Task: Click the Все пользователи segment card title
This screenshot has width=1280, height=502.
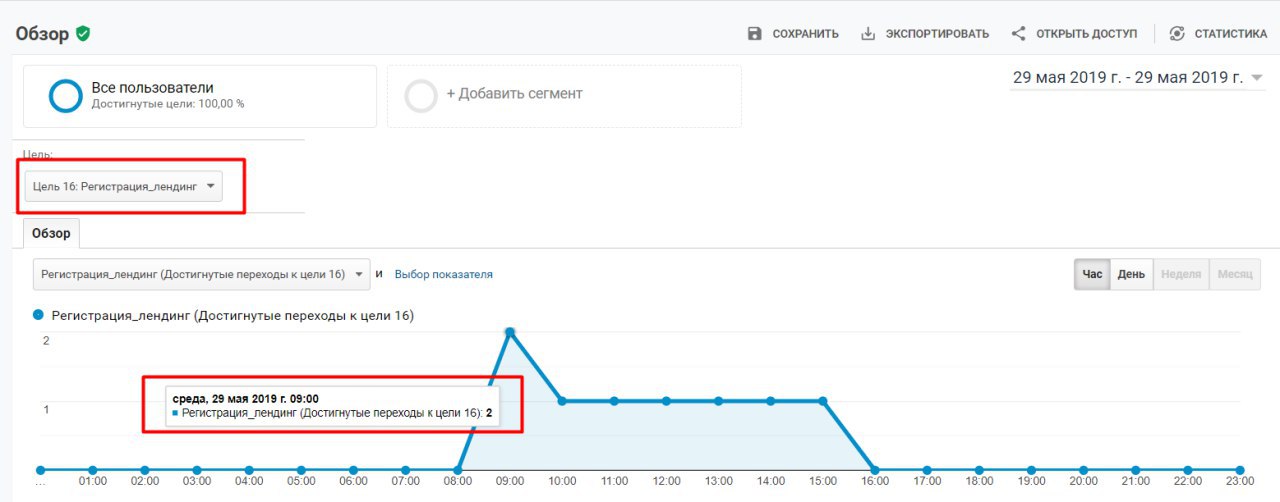Action: (x=152, y=88)
